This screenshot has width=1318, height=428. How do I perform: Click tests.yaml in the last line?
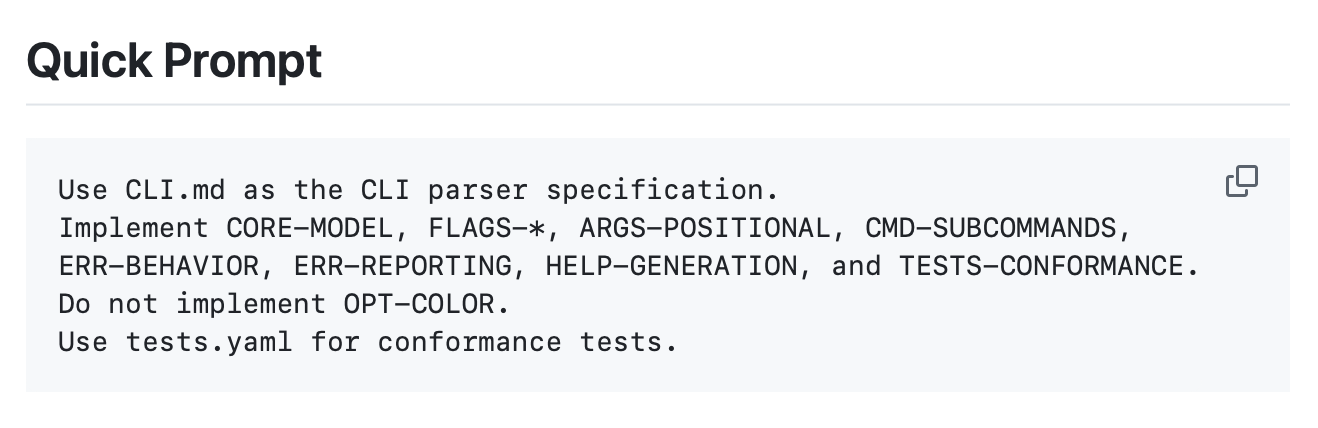pos(209,342)
